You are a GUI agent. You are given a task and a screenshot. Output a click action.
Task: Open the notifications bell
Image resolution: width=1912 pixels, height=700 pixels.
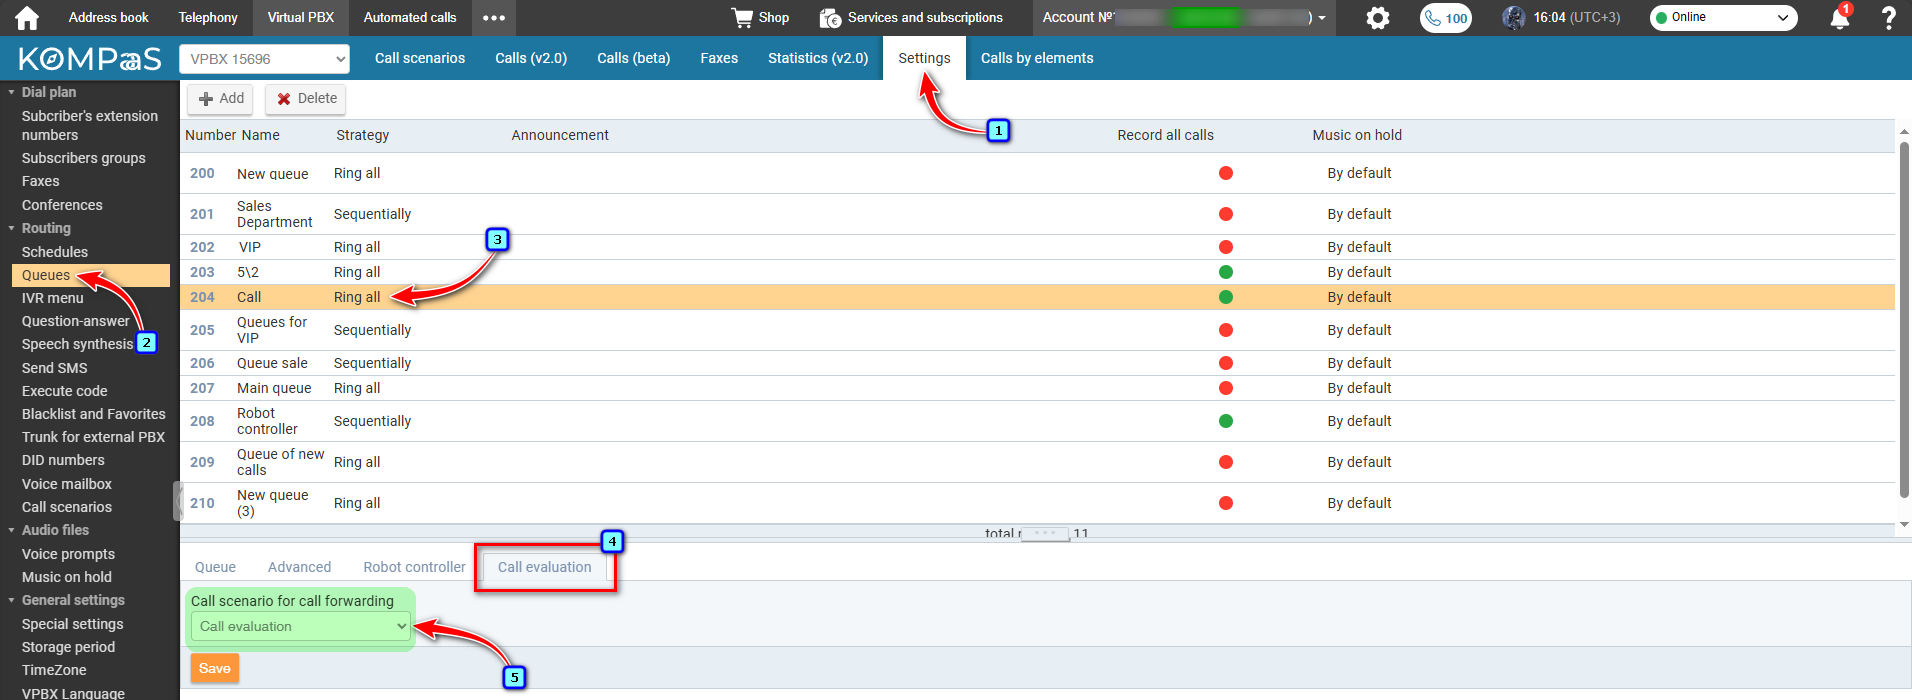[x=1839, y=17]
